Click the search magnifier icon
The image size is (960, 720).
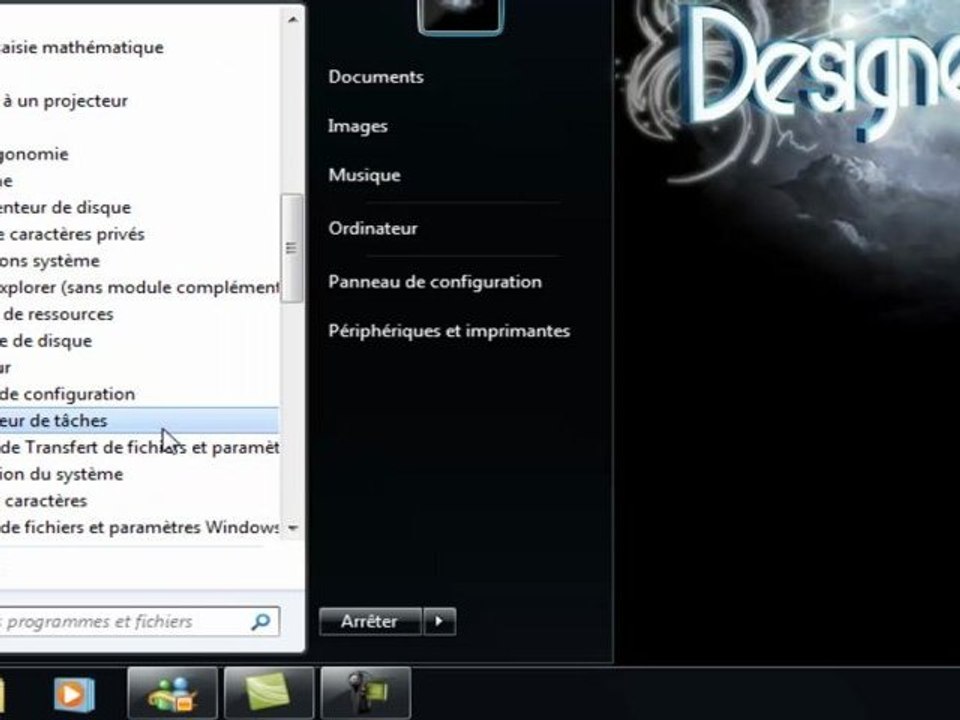(x=261, y=621)
